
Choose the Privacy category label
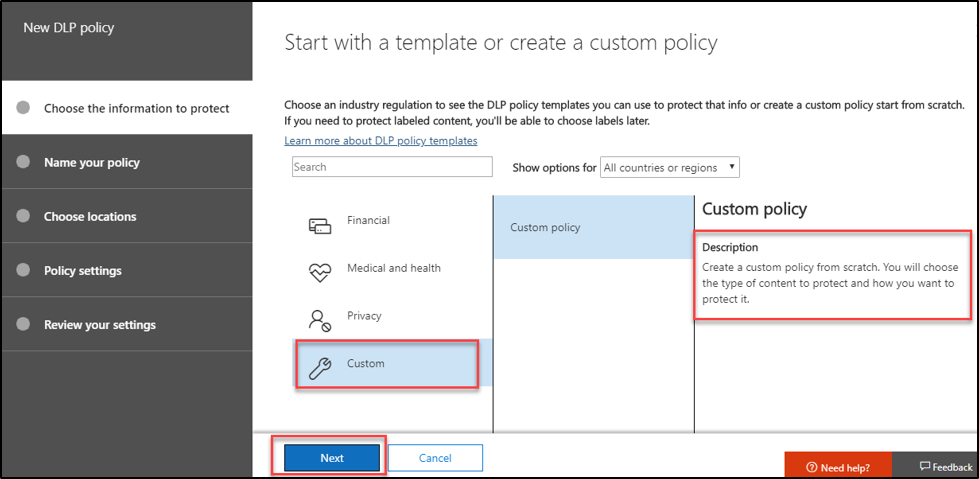(x=364, y=316)
